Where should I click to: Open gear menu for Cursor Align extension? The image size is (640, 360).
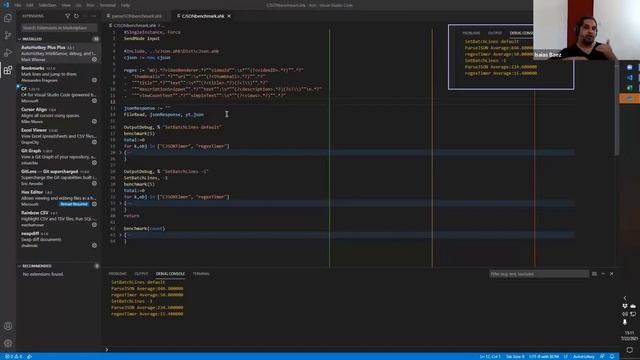pyautogui.click(x=94, y=122)
